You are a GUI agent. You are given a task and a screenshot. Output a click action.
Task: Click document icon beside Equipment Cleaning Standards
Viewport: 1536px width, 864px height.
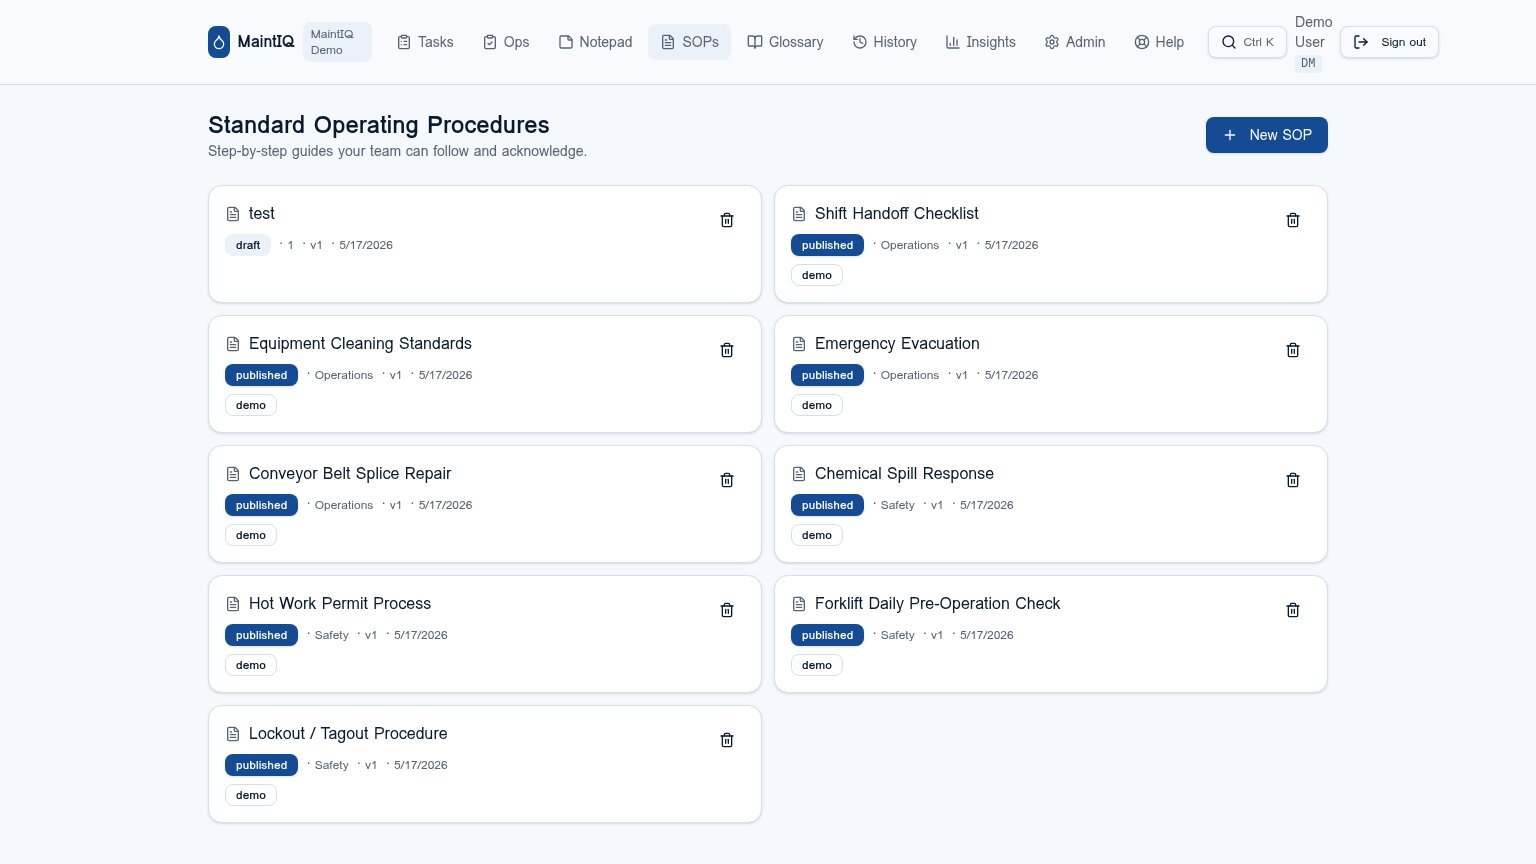[x=233, y=344]
